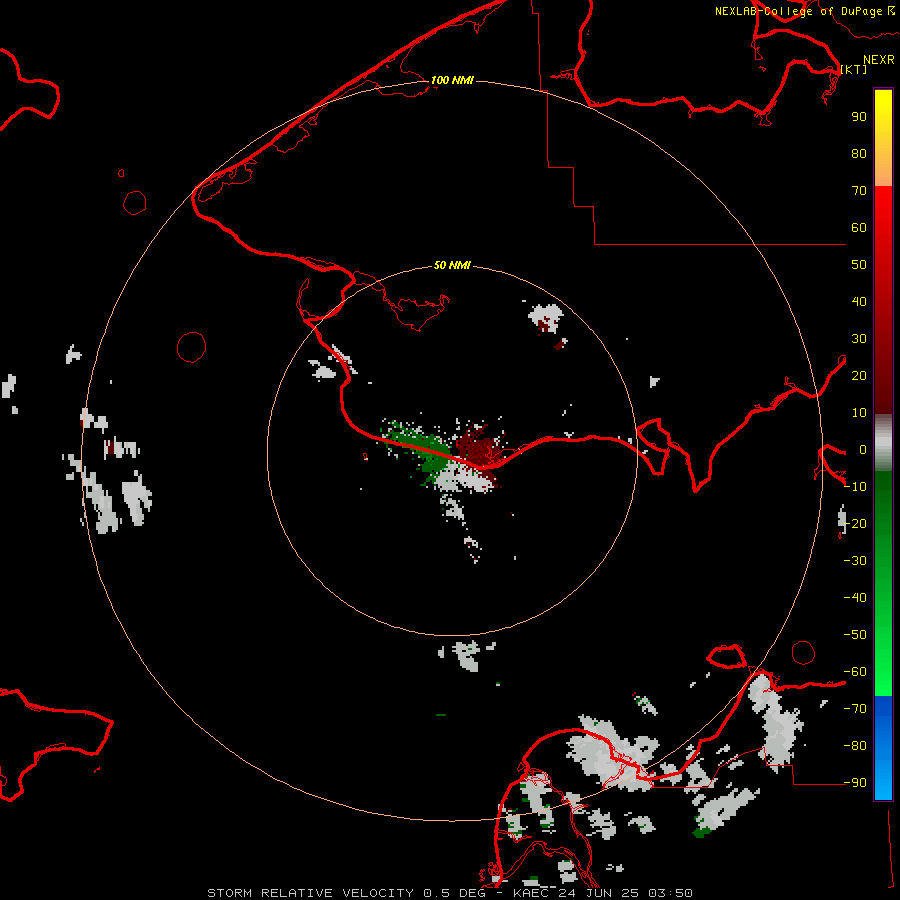The height and width of the screenshot is (900, 900).
Task: Select the -10 value on the velocity scale
Action: (855, 487)
